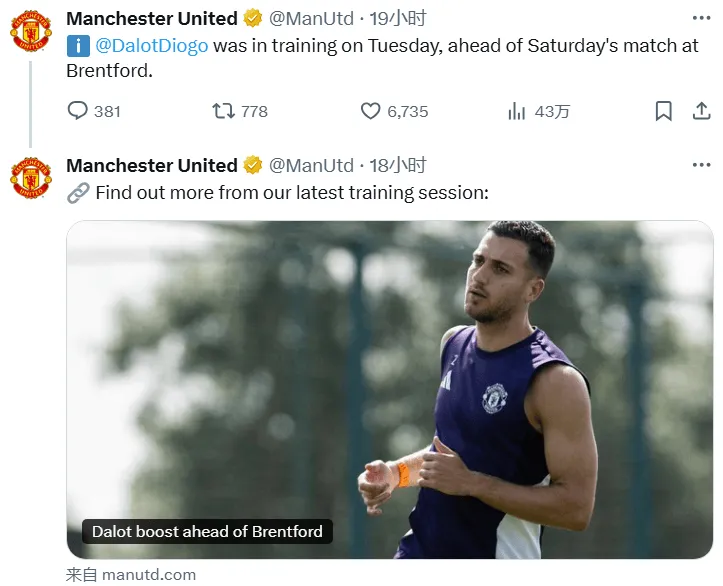Open the 19小时 timestamp link
The width and height of the screenshot is (723, 586).
point(397,18)
